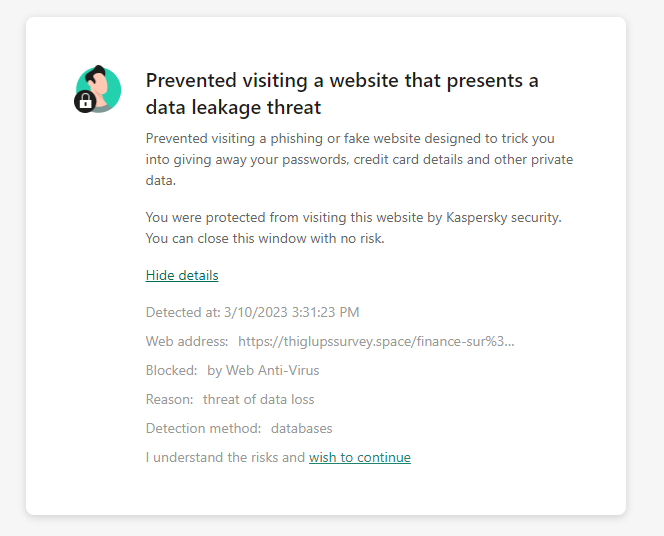Click the phishing website description paragraph
This screenshot has height=536, width=664.
click(359, 159)
